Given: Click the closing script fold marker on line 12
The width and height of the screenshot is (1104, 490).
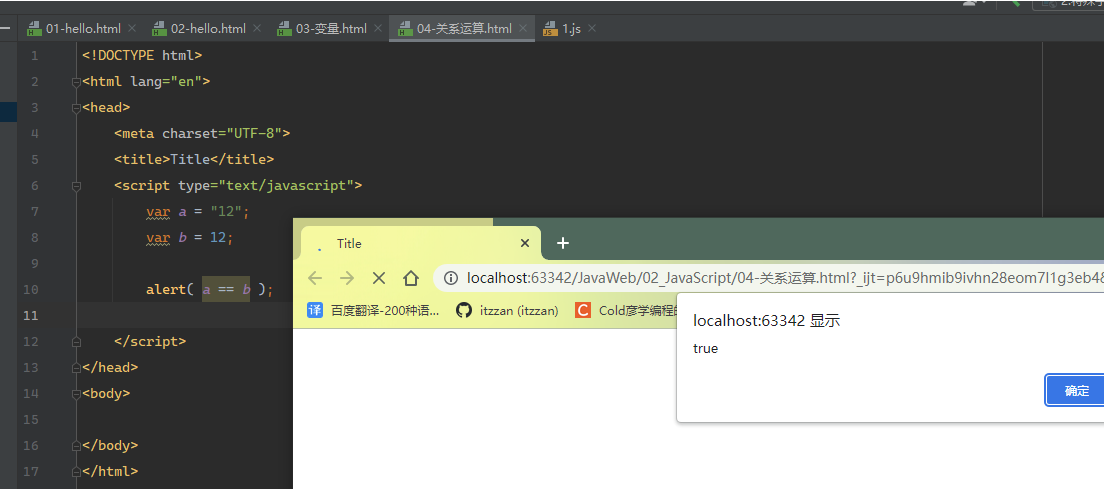Looking at the screenshot, I should point(76,341).
